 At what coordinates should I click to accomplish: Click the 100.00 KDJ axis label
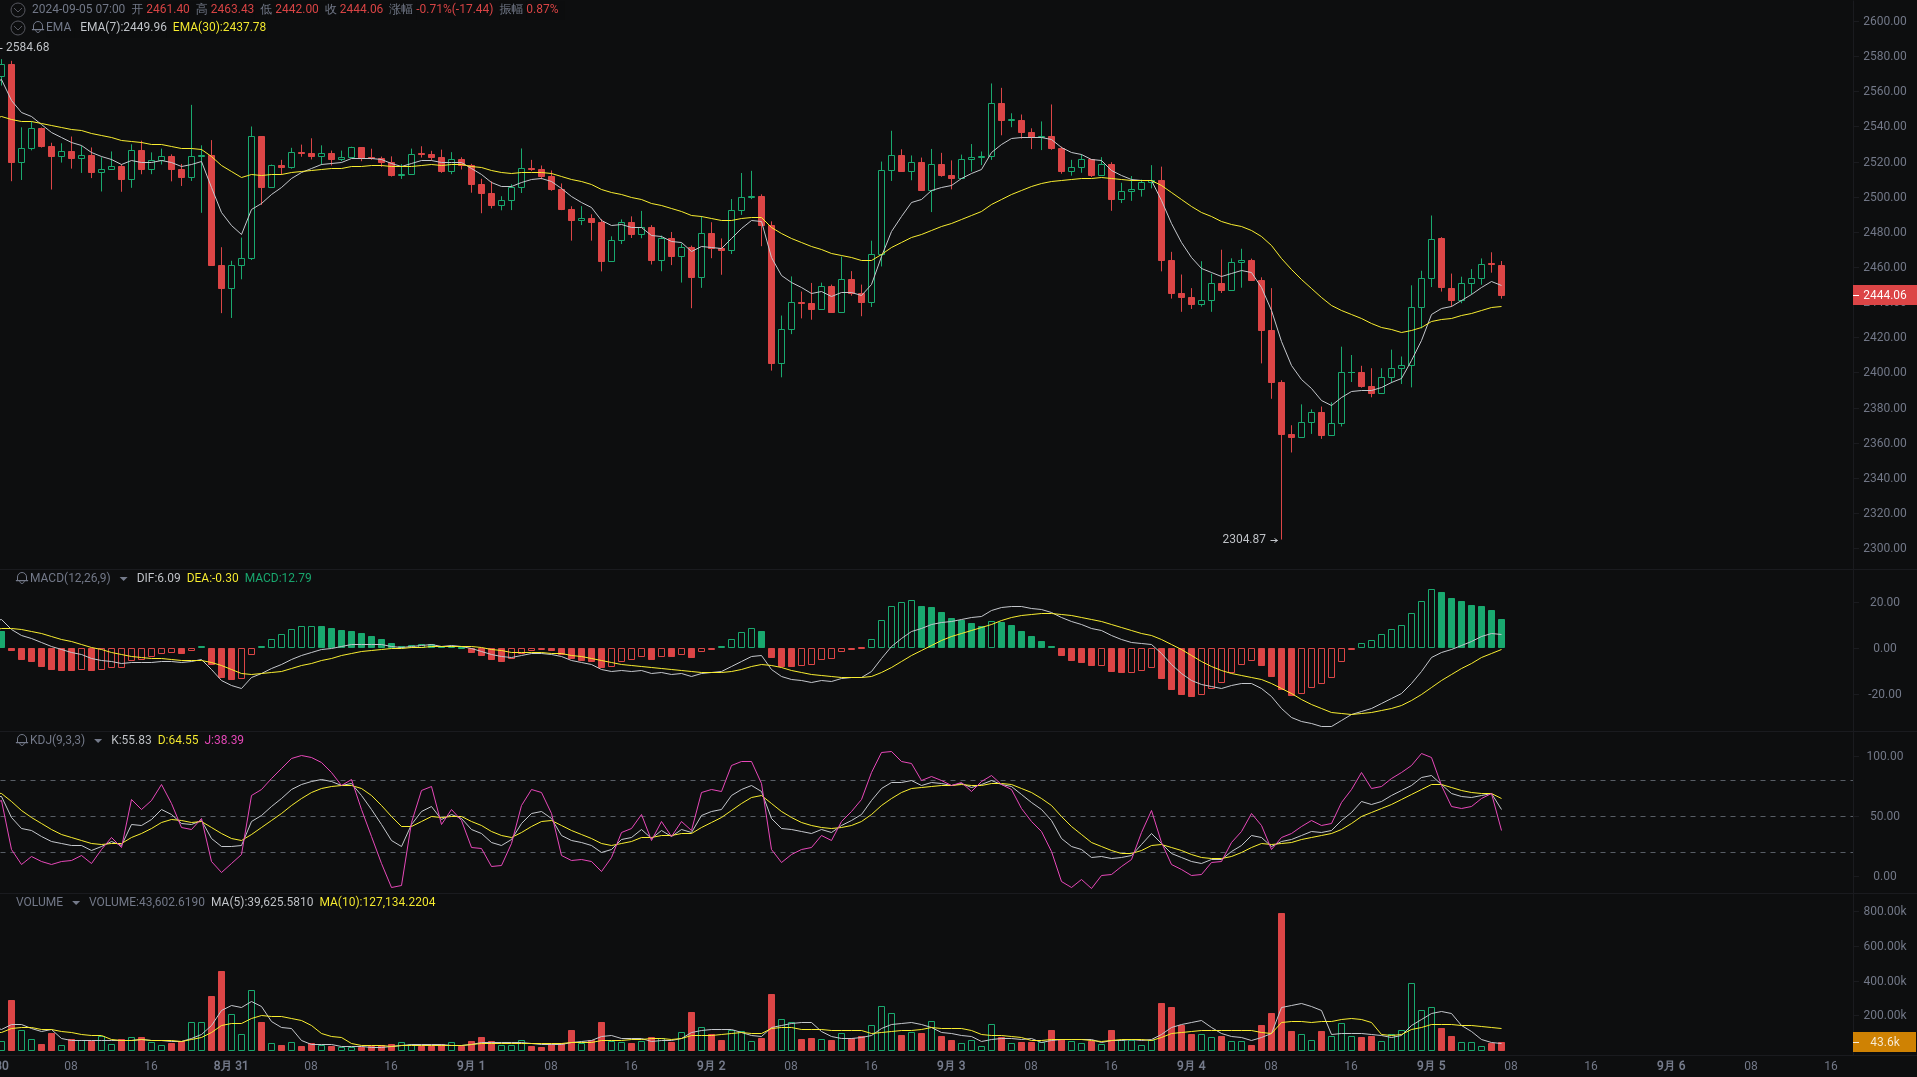click(x=1884, y=756)
